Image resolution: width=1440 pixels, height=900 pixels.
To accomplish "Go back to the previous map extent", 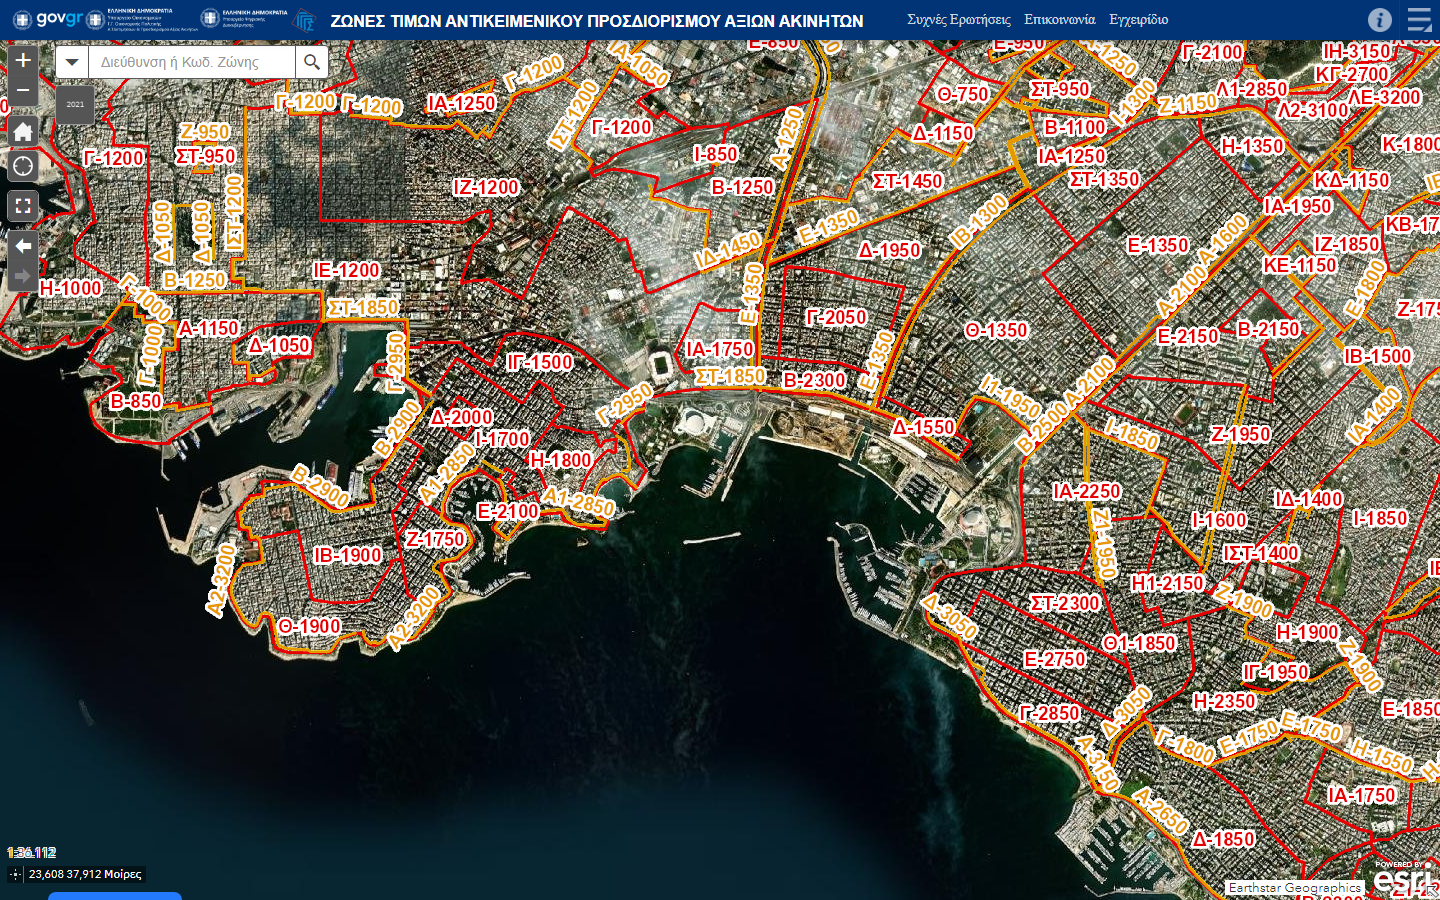I will pos(23,246).
